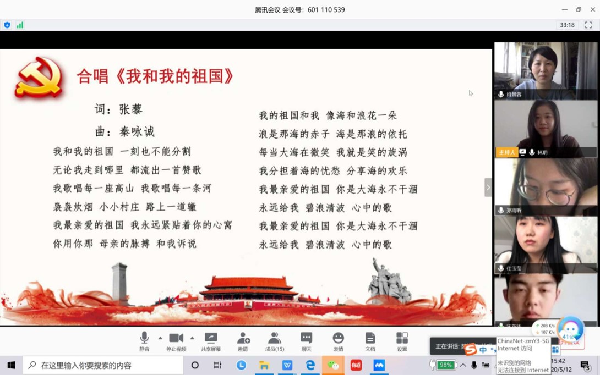Open the documents icon in the meeting toolbar

click(370, 341)
